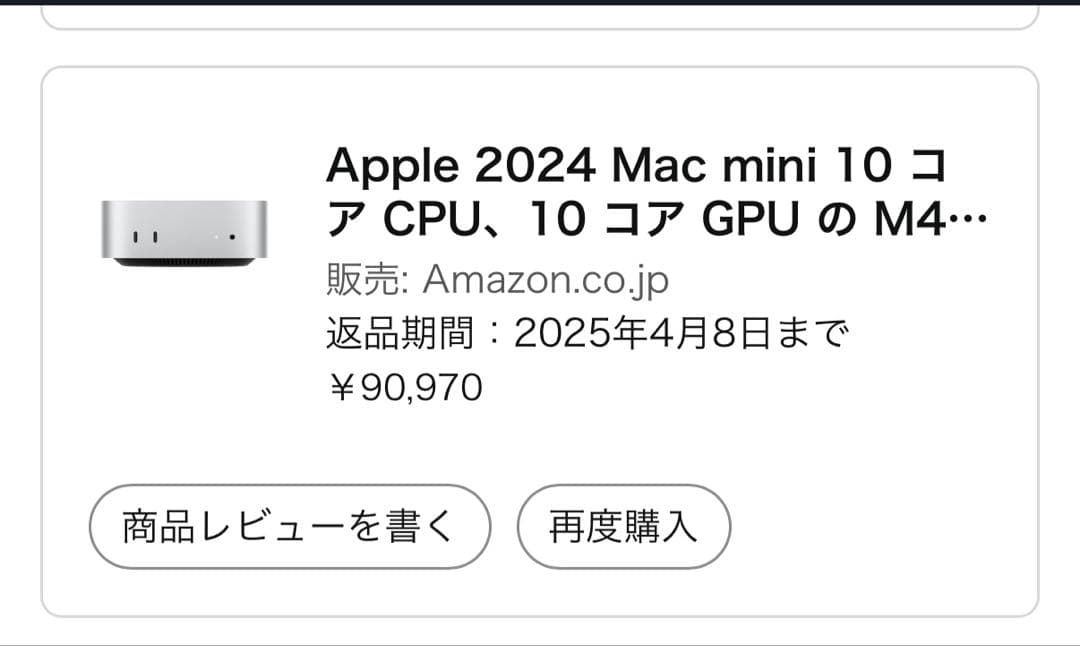The image size is (1080, 646).
Task: Reorder the Mac mini from this card
Action: (x=622, y=525)
